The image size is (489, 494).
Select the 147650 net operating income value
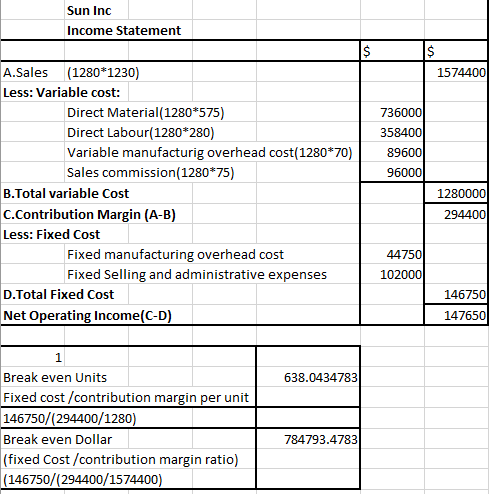click(464, 316)
